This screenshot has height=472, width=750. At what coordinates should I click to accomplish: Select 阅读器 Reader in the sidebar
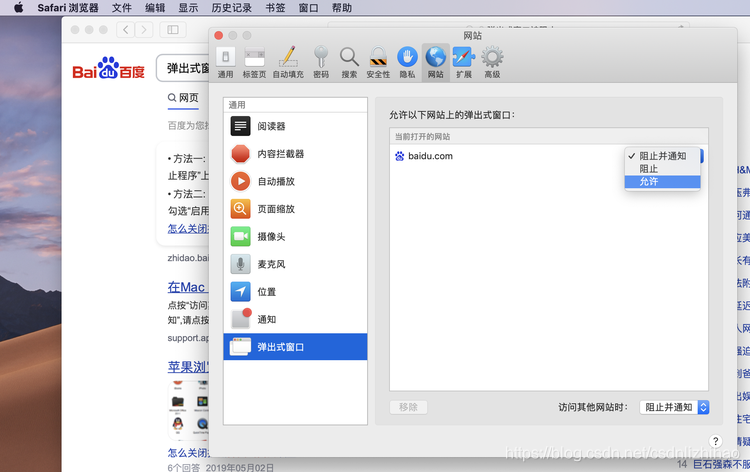click(x=295, y=126)
